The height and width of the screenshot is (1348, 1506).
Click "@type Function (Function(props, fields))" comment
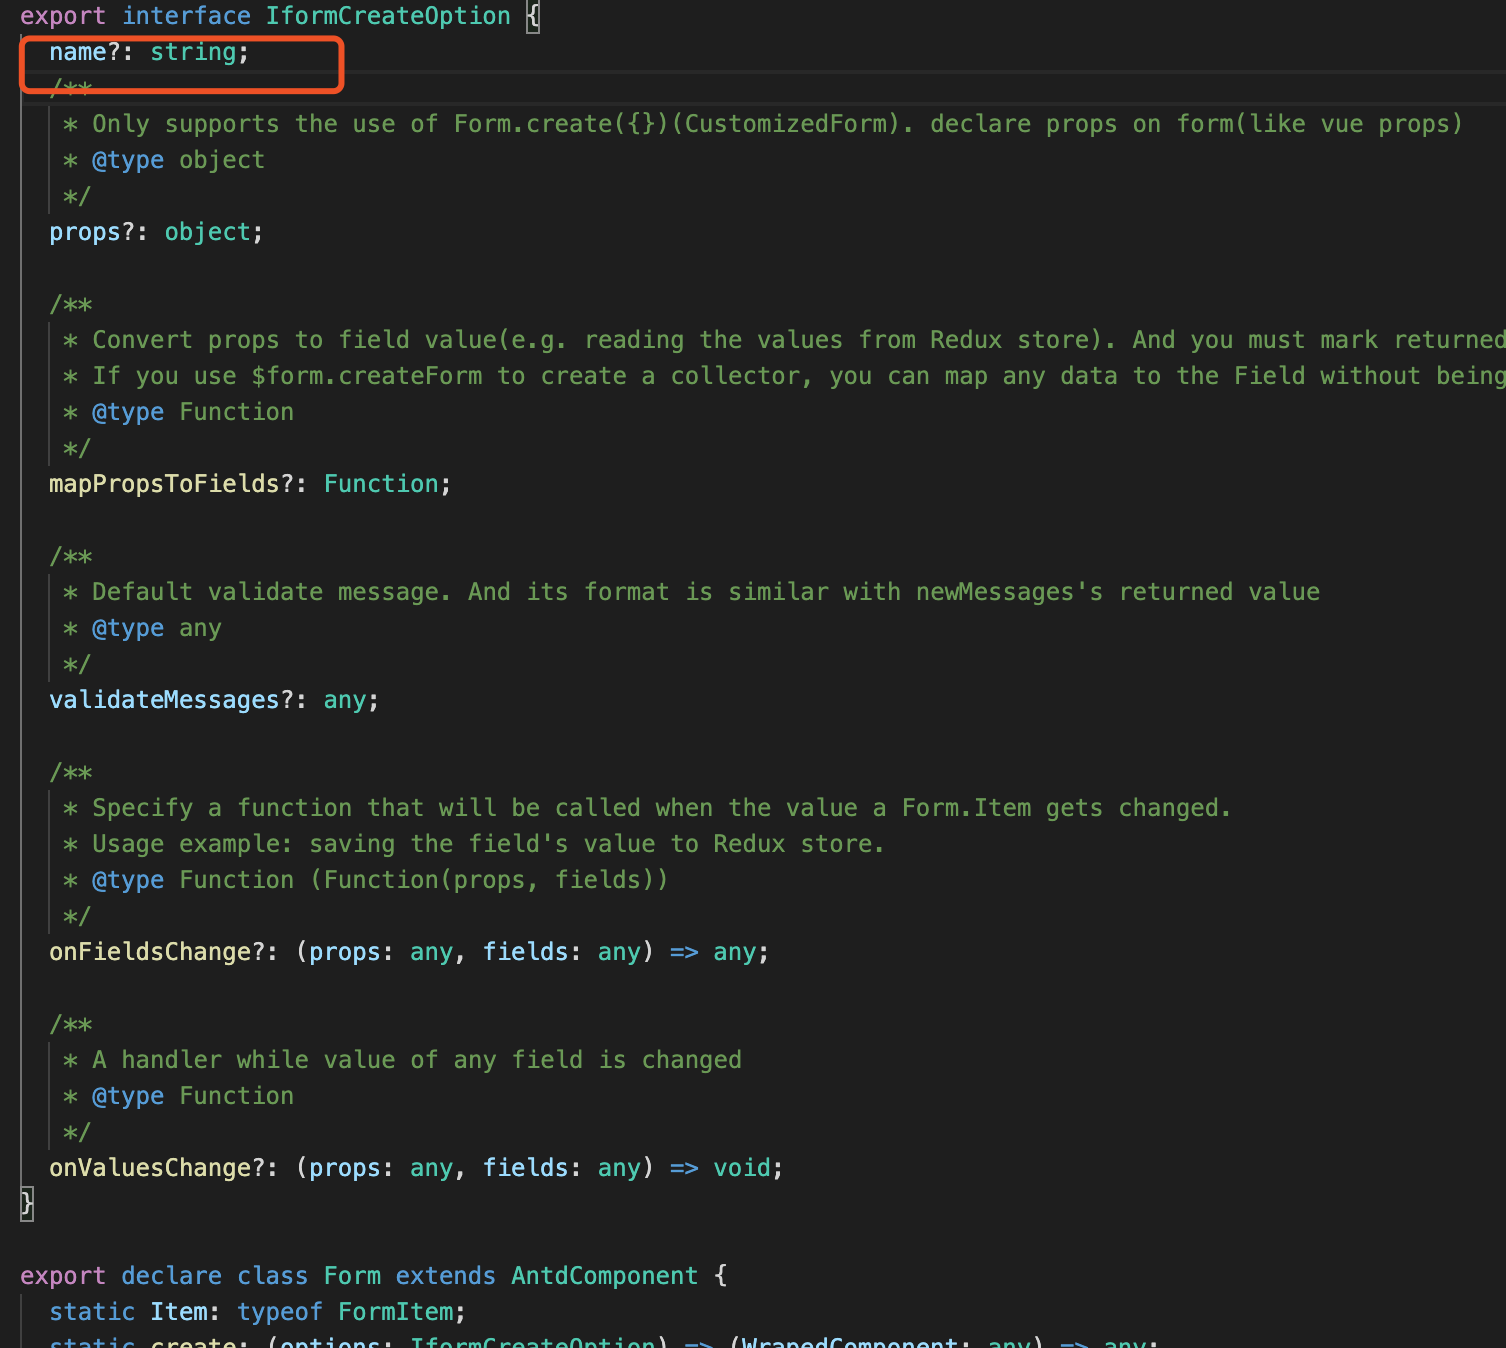click(x=365, y=880)
